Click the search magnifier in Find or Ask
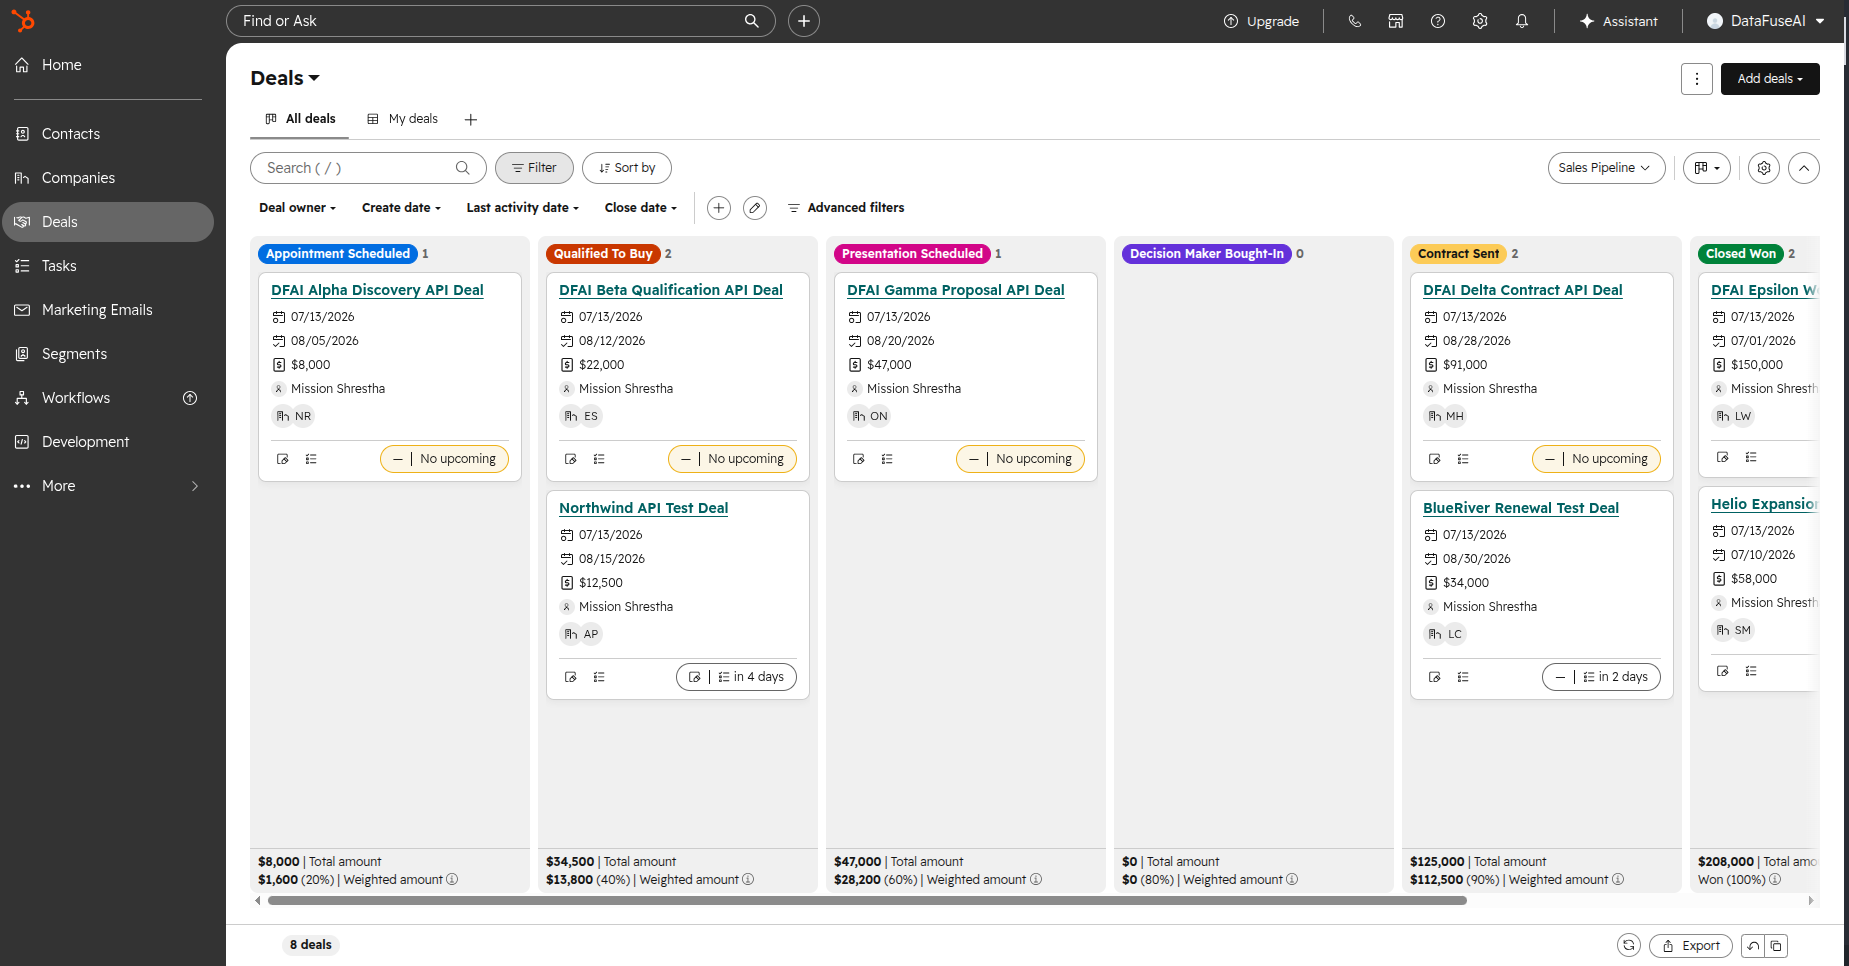Image resolution: width=1849 pixels, height=966 pixels. (x=752, y=21)
